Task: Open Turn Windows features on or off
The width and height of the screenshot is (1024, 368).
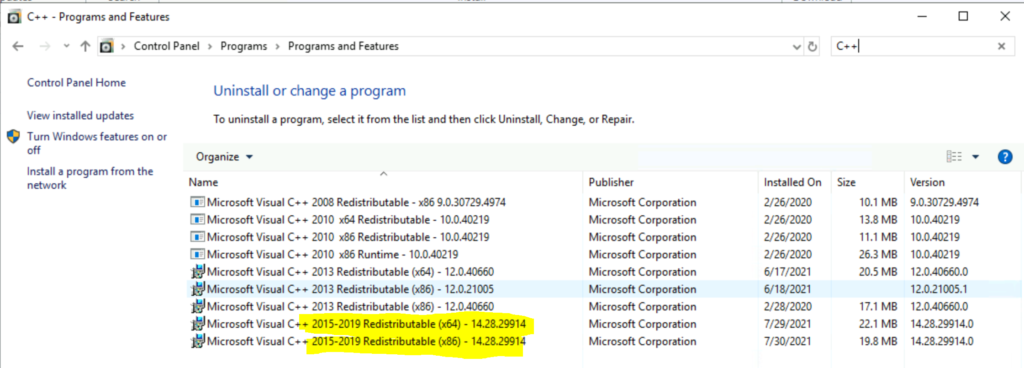Action: coord(97,143)
